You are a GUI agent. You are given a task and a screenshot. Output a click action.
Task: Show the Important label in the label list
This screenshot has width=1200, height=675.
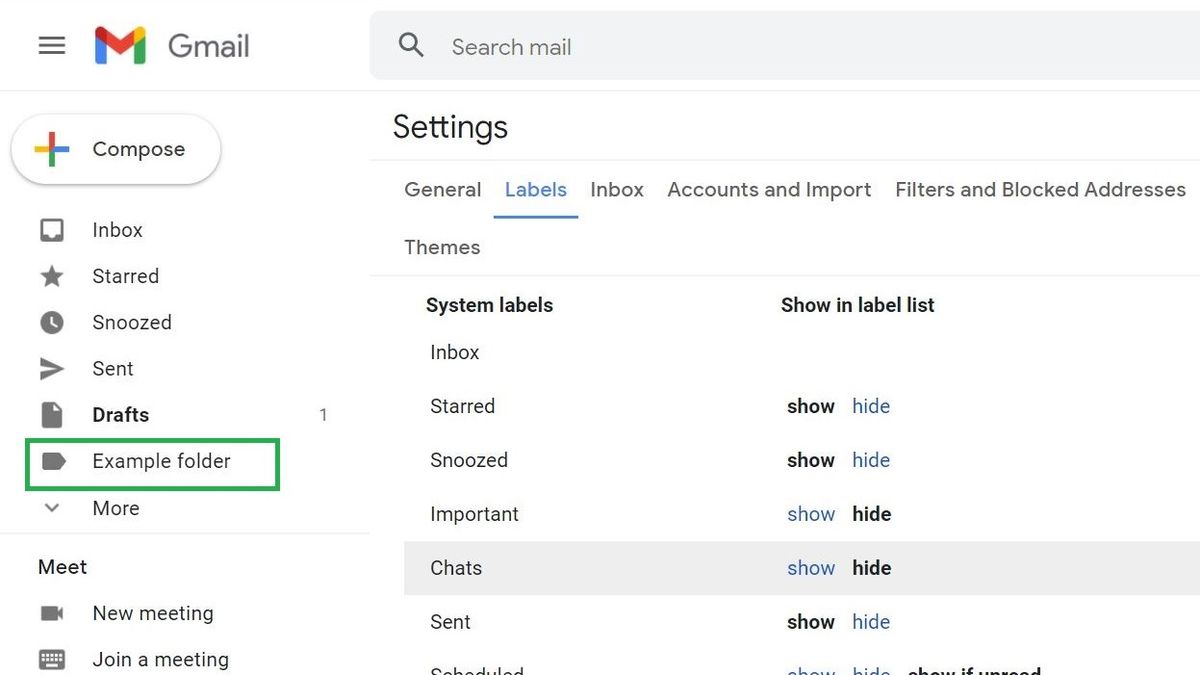coord(811,514)
